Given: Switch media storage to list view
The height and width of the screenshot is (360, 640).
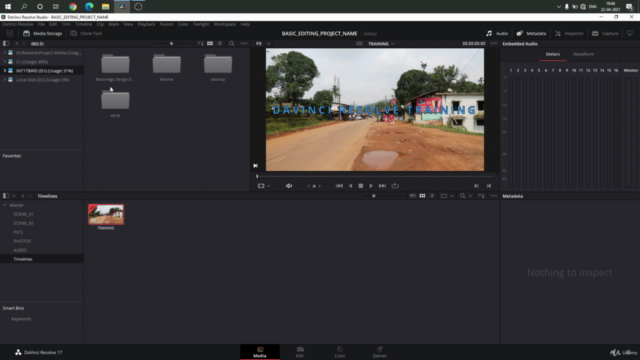Looking at the screenshot, I should (220, 44).
